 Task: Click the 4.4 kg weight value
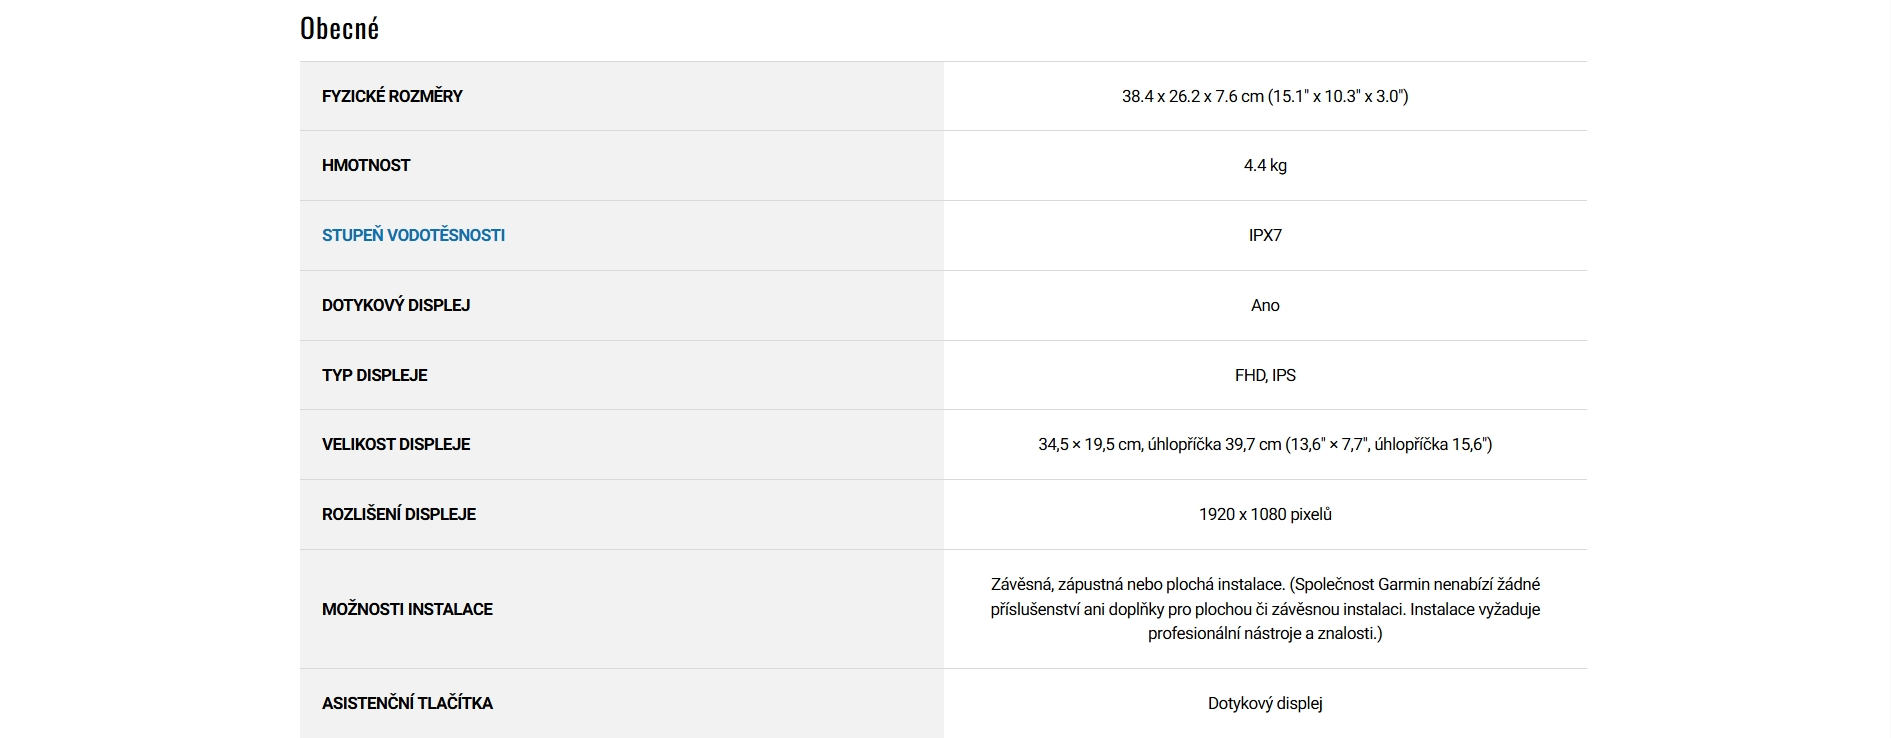point(1265,165)
